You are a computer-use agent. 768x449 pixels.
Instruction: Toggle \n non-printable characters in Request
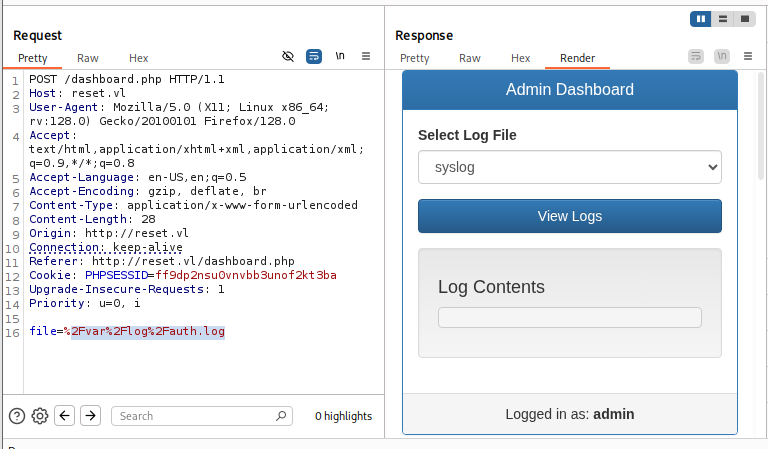(x=340, y=57)
